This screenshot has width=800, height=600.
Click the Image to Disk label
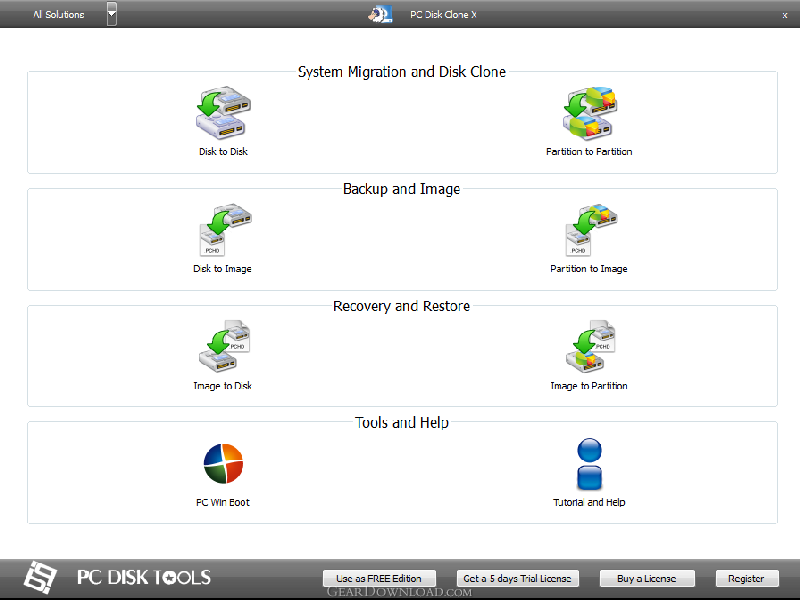(222, 386)
